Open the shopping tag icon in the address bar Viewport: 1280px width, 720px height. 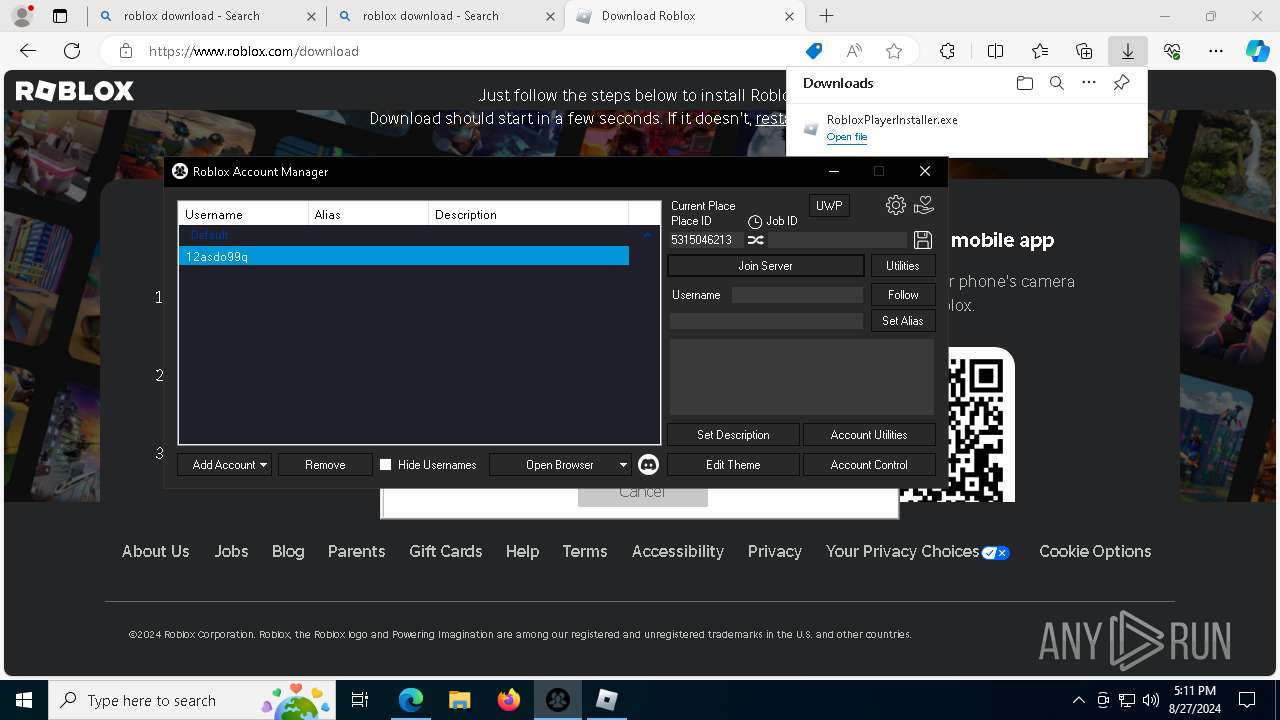click(814, 51)
